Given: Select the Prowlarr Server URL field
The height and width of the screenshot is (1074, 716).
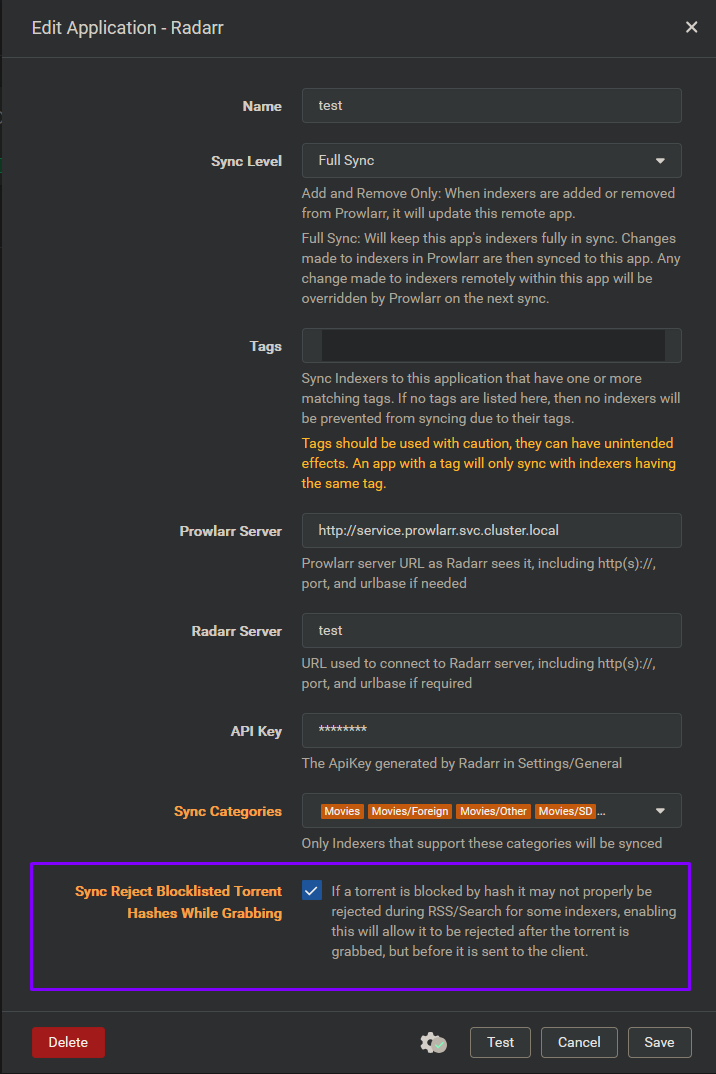Looking at the screenshot, I should [x=491, y=530].
